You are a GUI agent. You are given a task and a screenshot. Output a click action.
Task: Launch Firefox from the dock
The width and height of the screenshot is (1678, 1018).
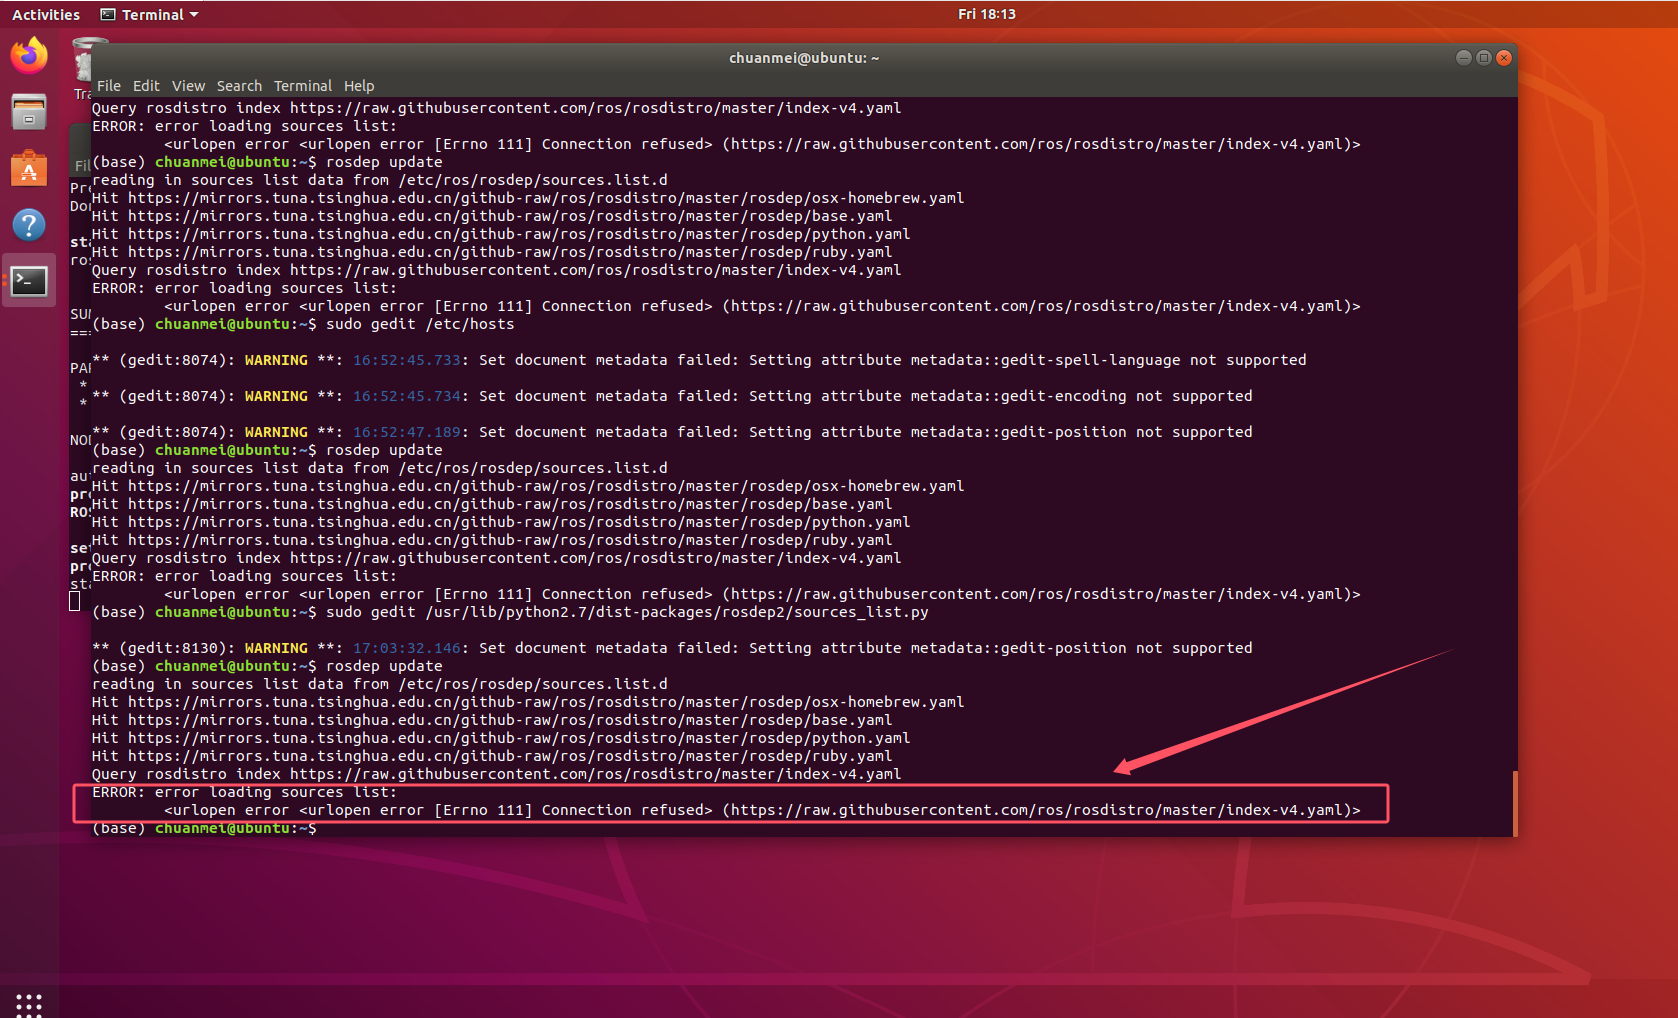coord(29,56)
